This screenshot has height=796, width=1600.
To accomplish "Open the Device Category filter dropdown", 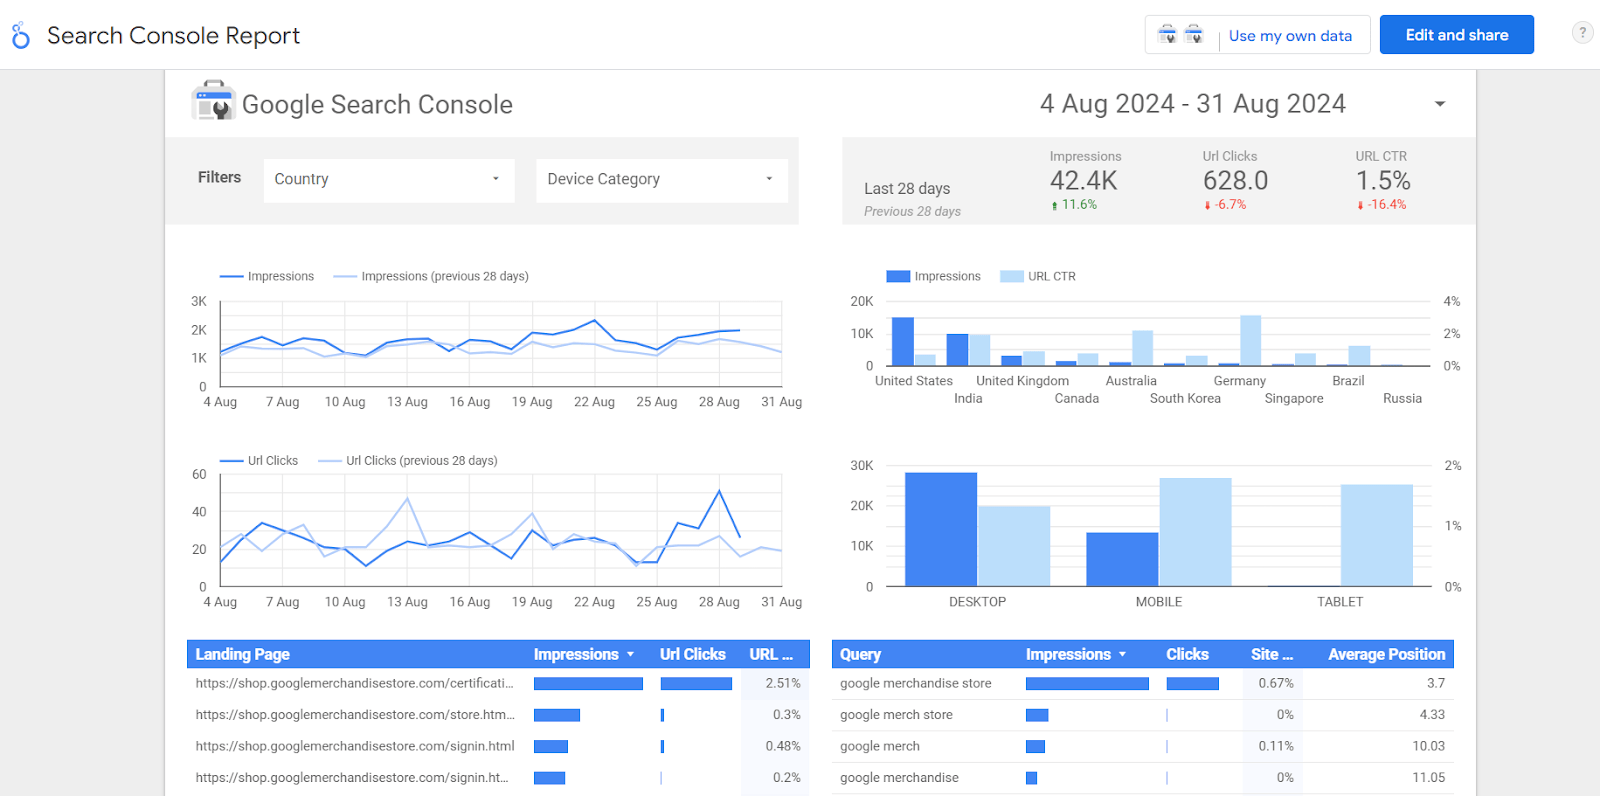I will click(662, 180).
